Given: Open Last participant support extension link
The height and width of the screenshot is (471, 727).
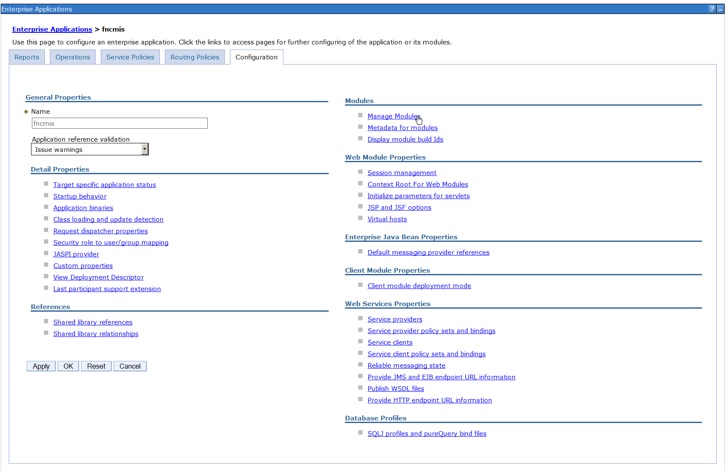Looking at the screenshot, I should [107, 289].
